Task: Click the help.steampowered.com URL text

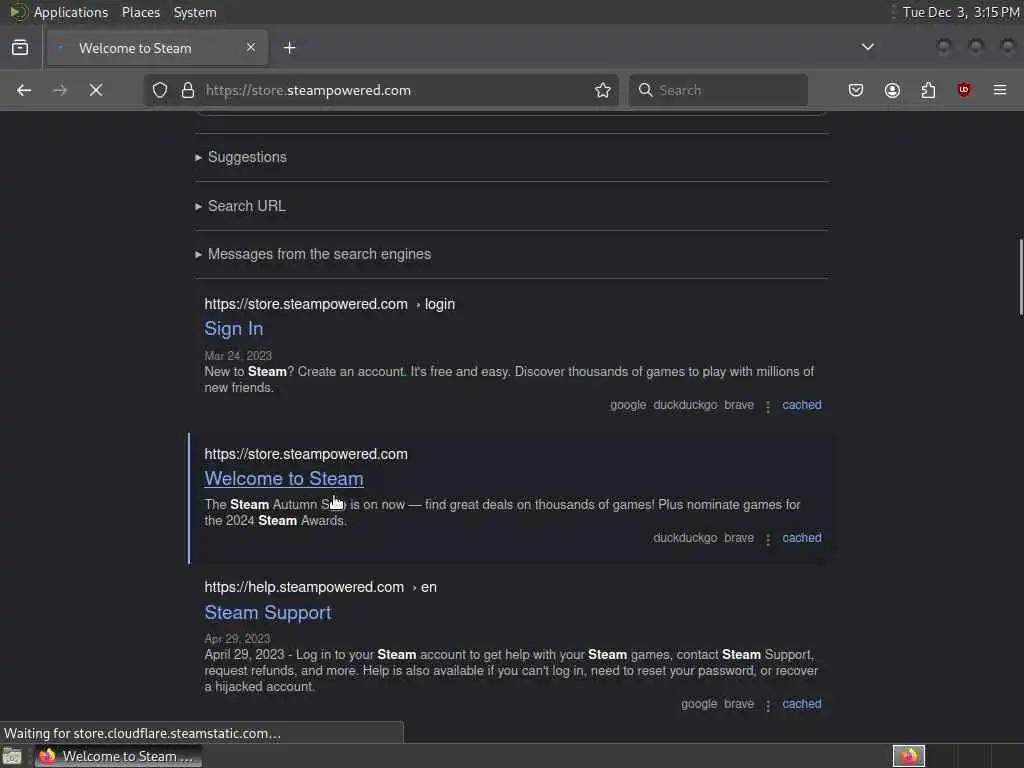Action: [321, 587]
